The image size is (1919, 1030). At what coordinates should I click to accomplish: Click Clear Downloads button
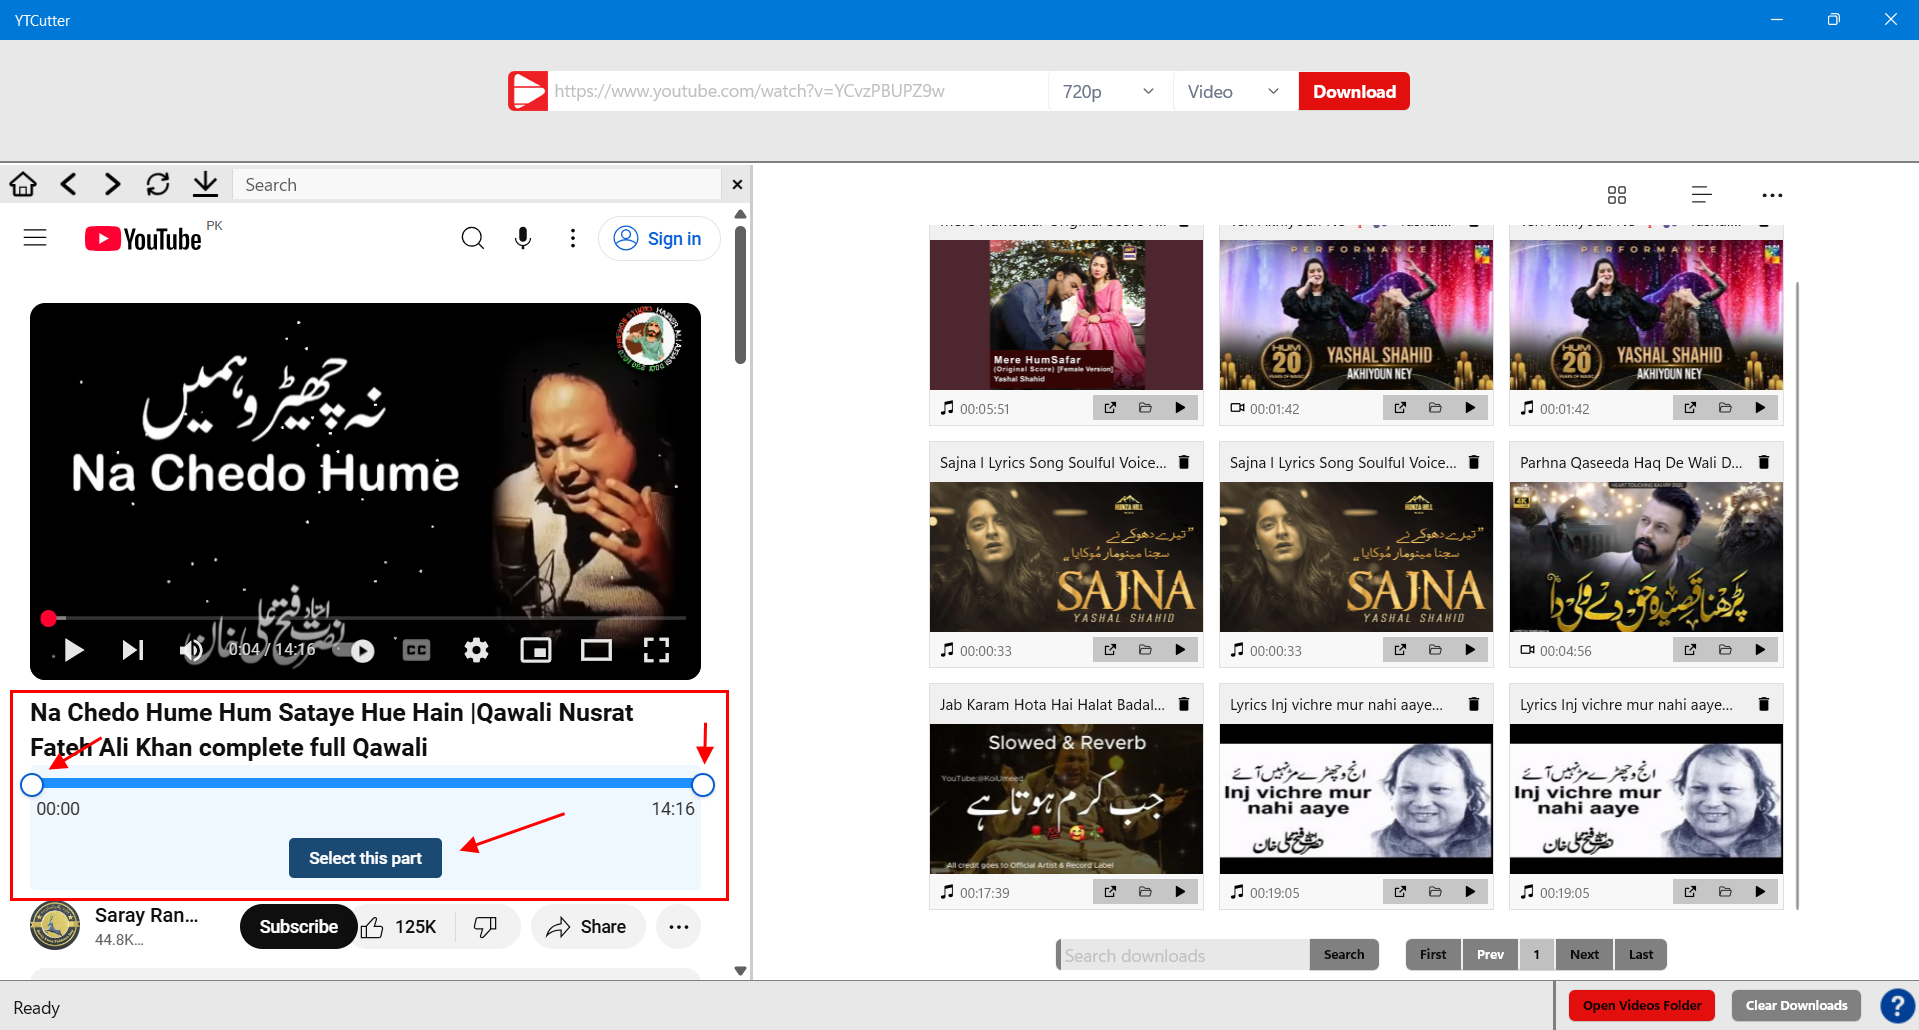[1796, 1006]
